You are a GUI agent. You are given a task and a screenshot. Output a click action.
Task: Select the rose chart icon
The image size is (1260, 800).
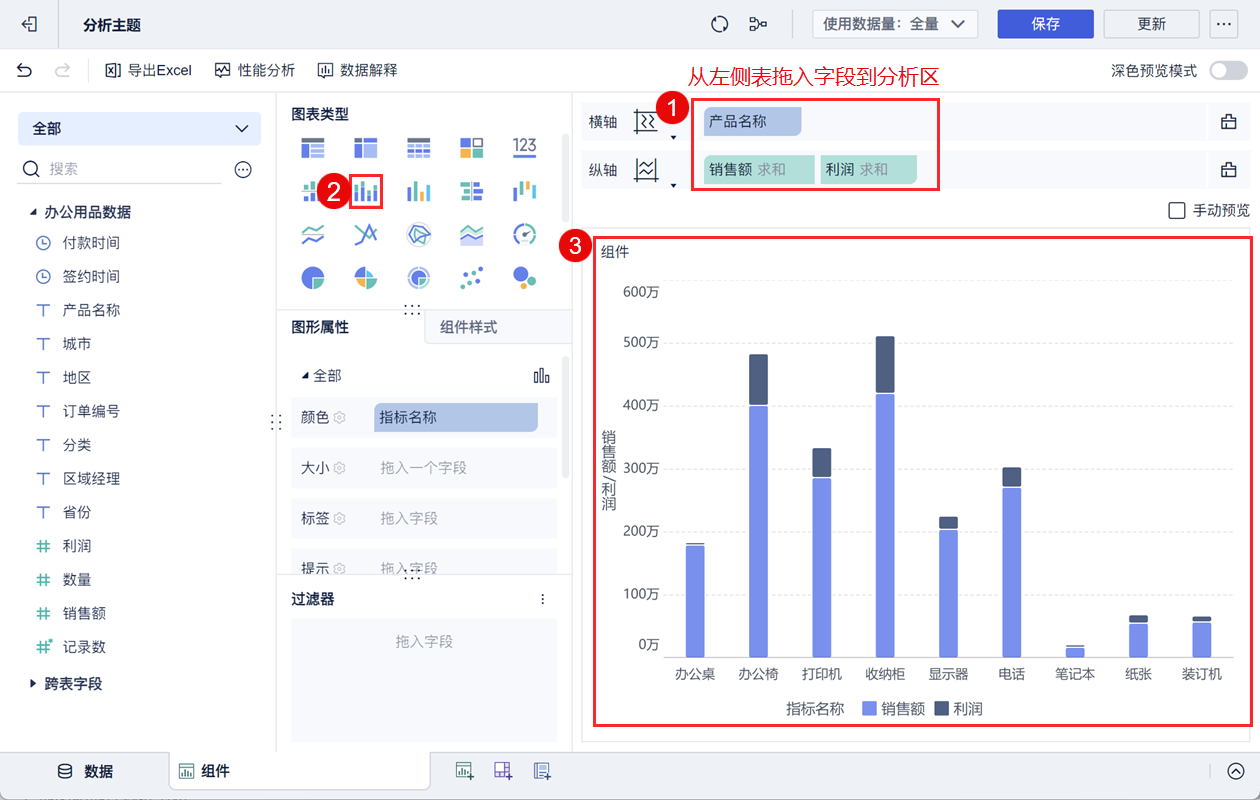pyautogui.click(x=366, y=277)
